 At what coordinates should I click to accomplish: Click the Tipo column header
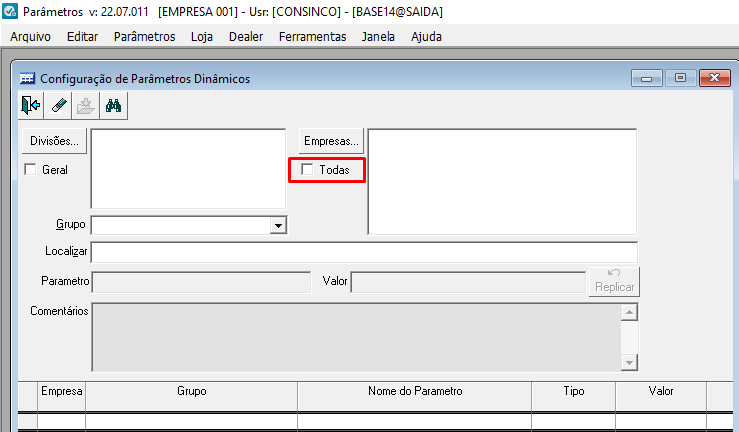(574, 396)
